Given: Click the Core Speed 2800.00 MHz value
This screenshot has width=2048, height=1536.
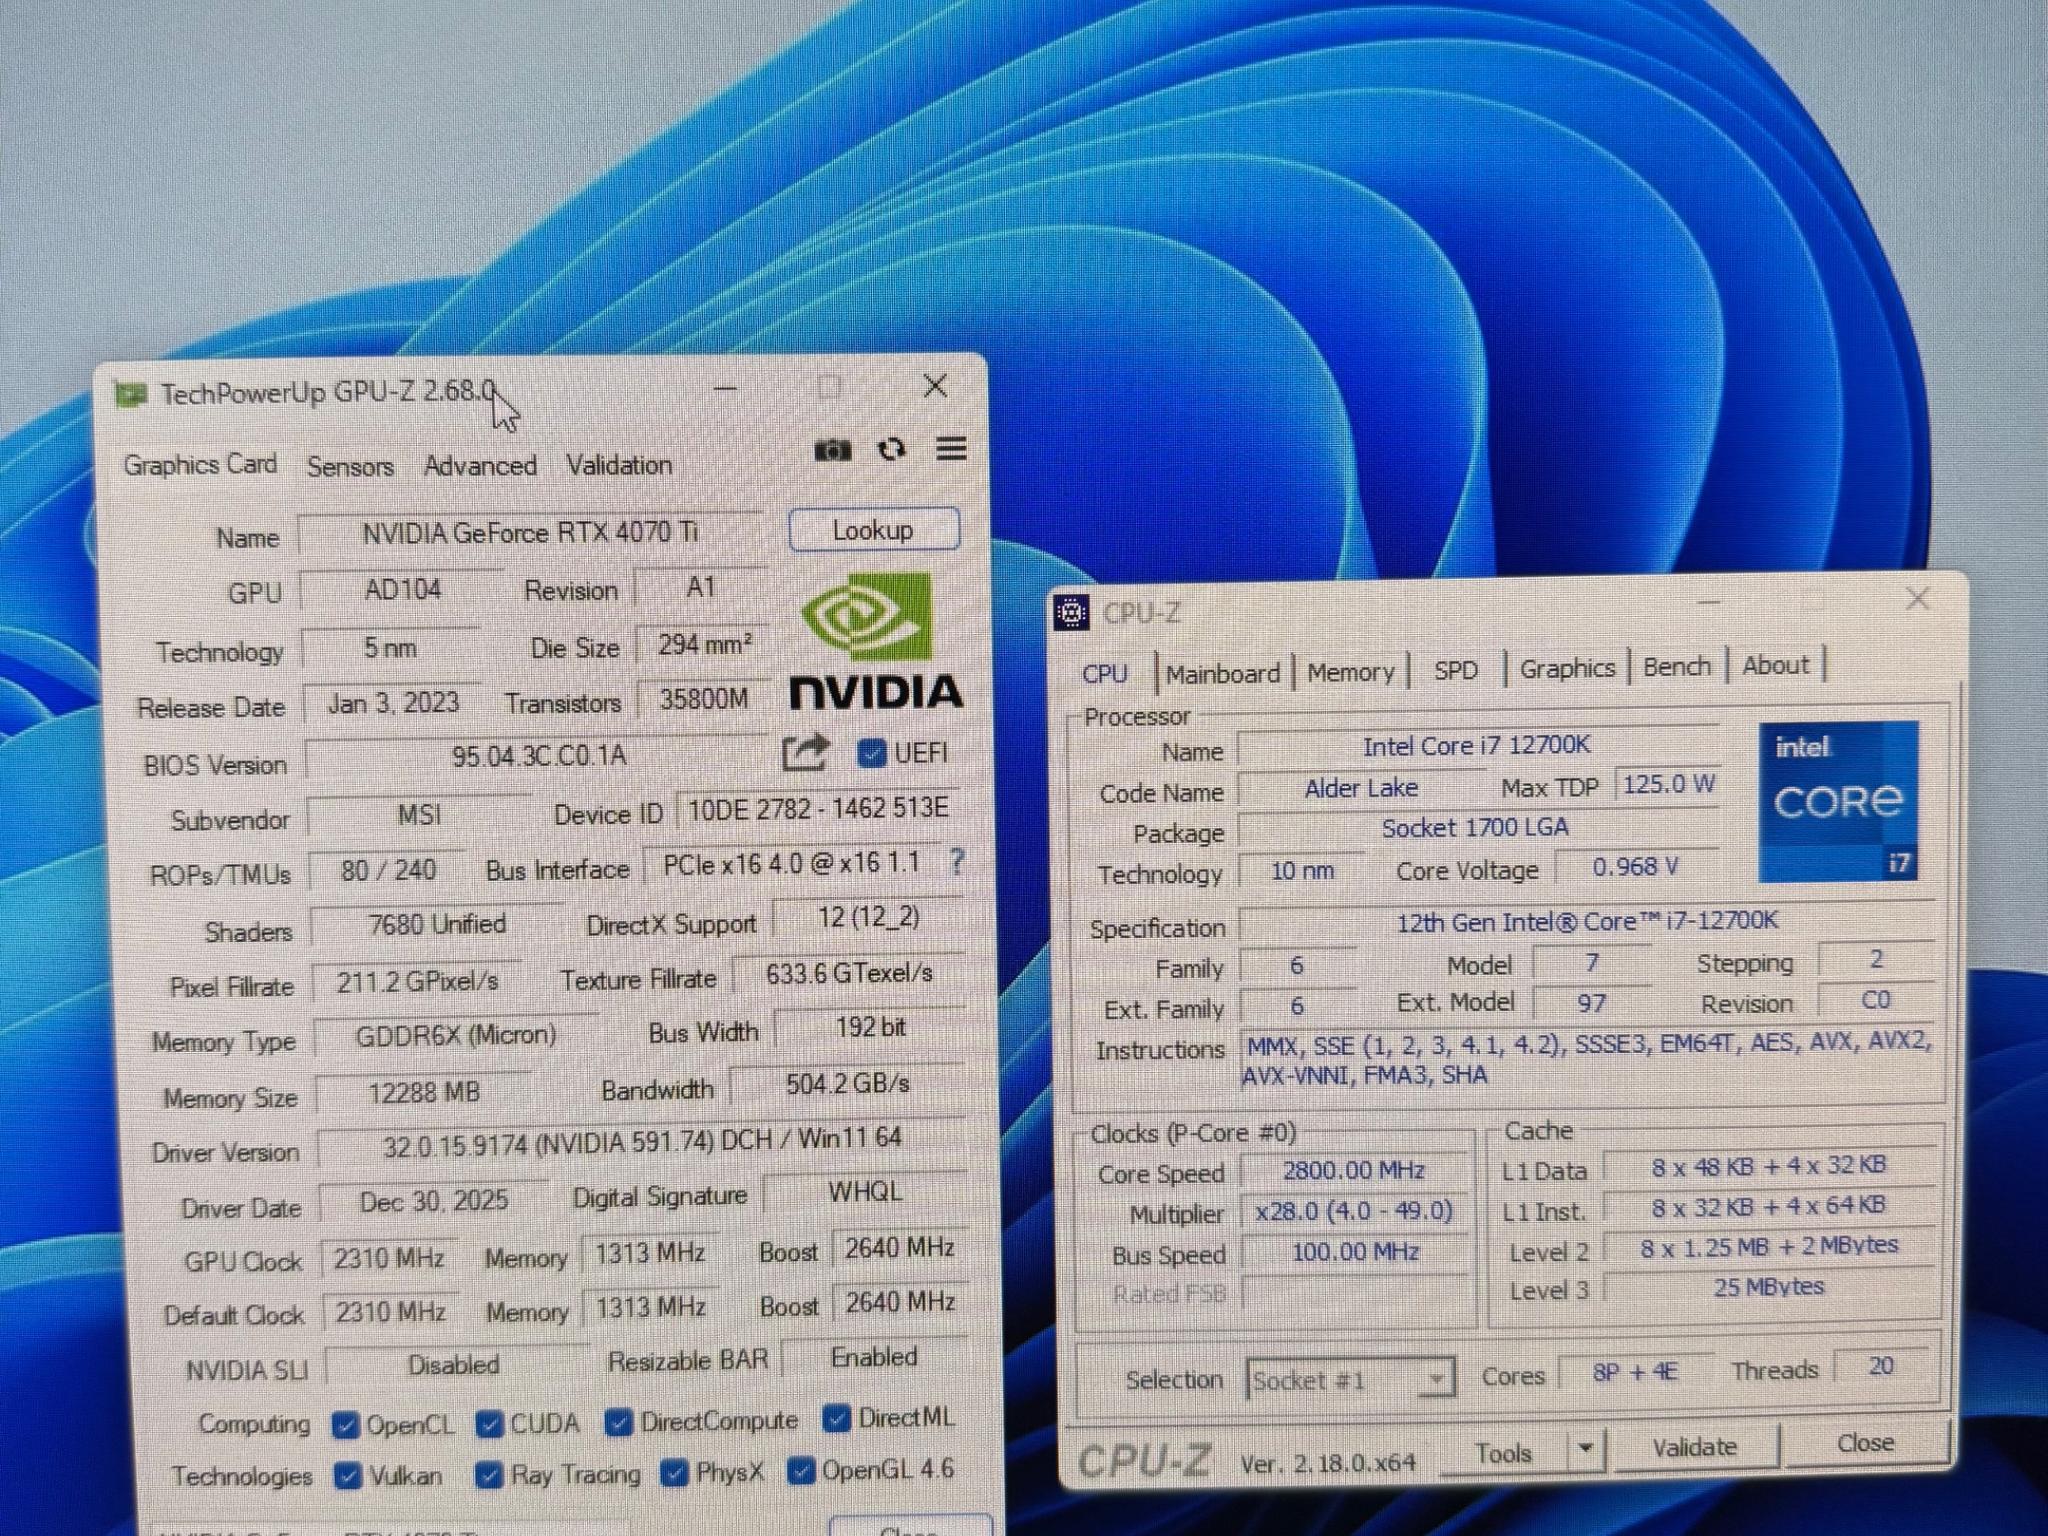Looking at the screenshot, I should (x=1354, y=1170).
